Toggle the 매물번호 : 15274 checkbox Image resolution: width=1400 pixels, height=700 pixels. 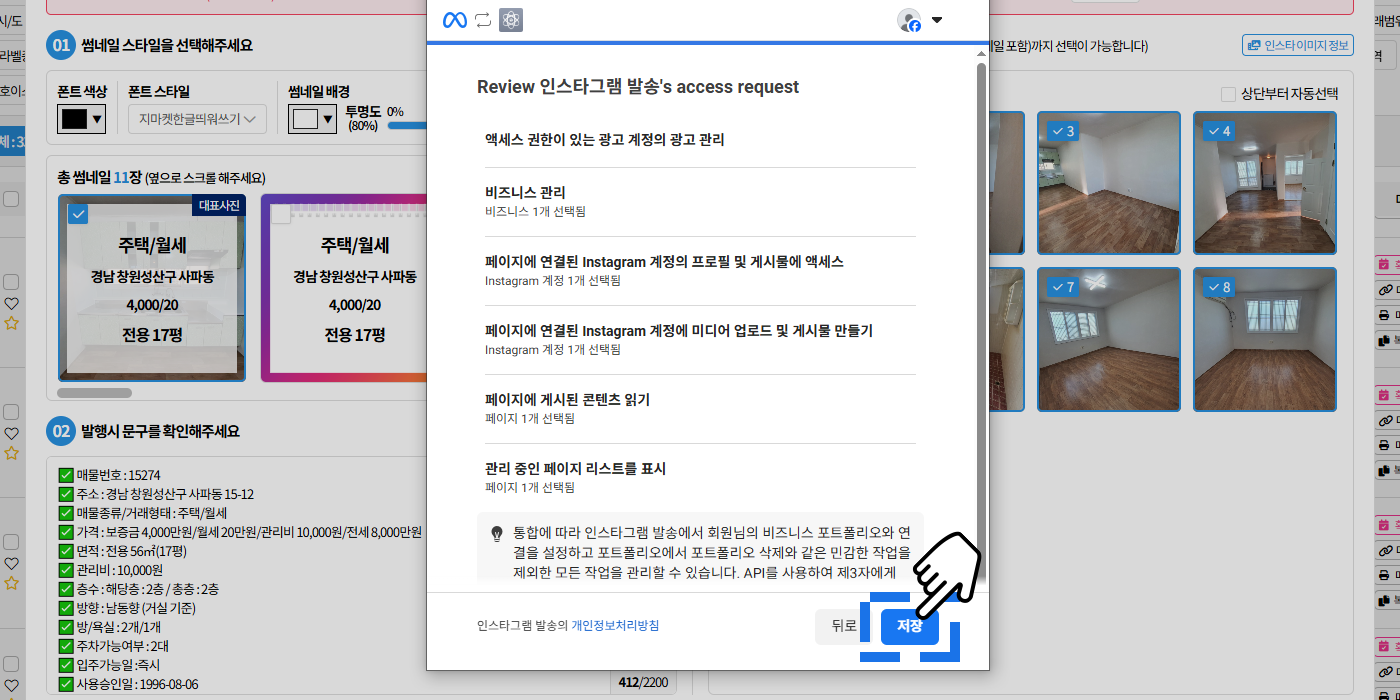point(67,475)
